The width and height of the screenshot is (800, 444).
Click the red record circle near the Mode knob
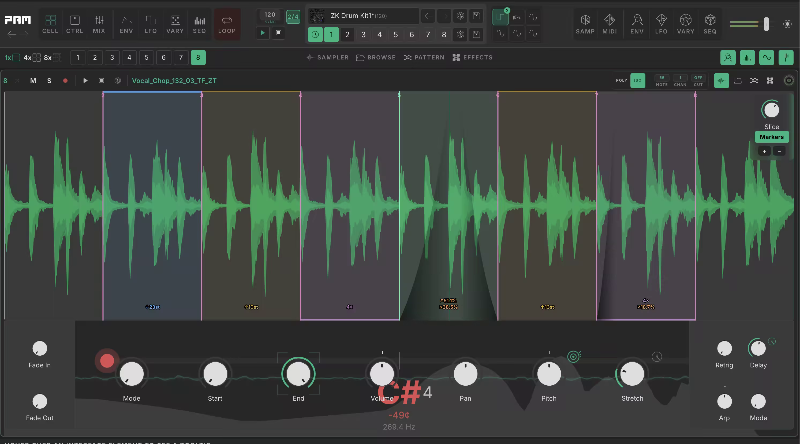tap(107, 361)
